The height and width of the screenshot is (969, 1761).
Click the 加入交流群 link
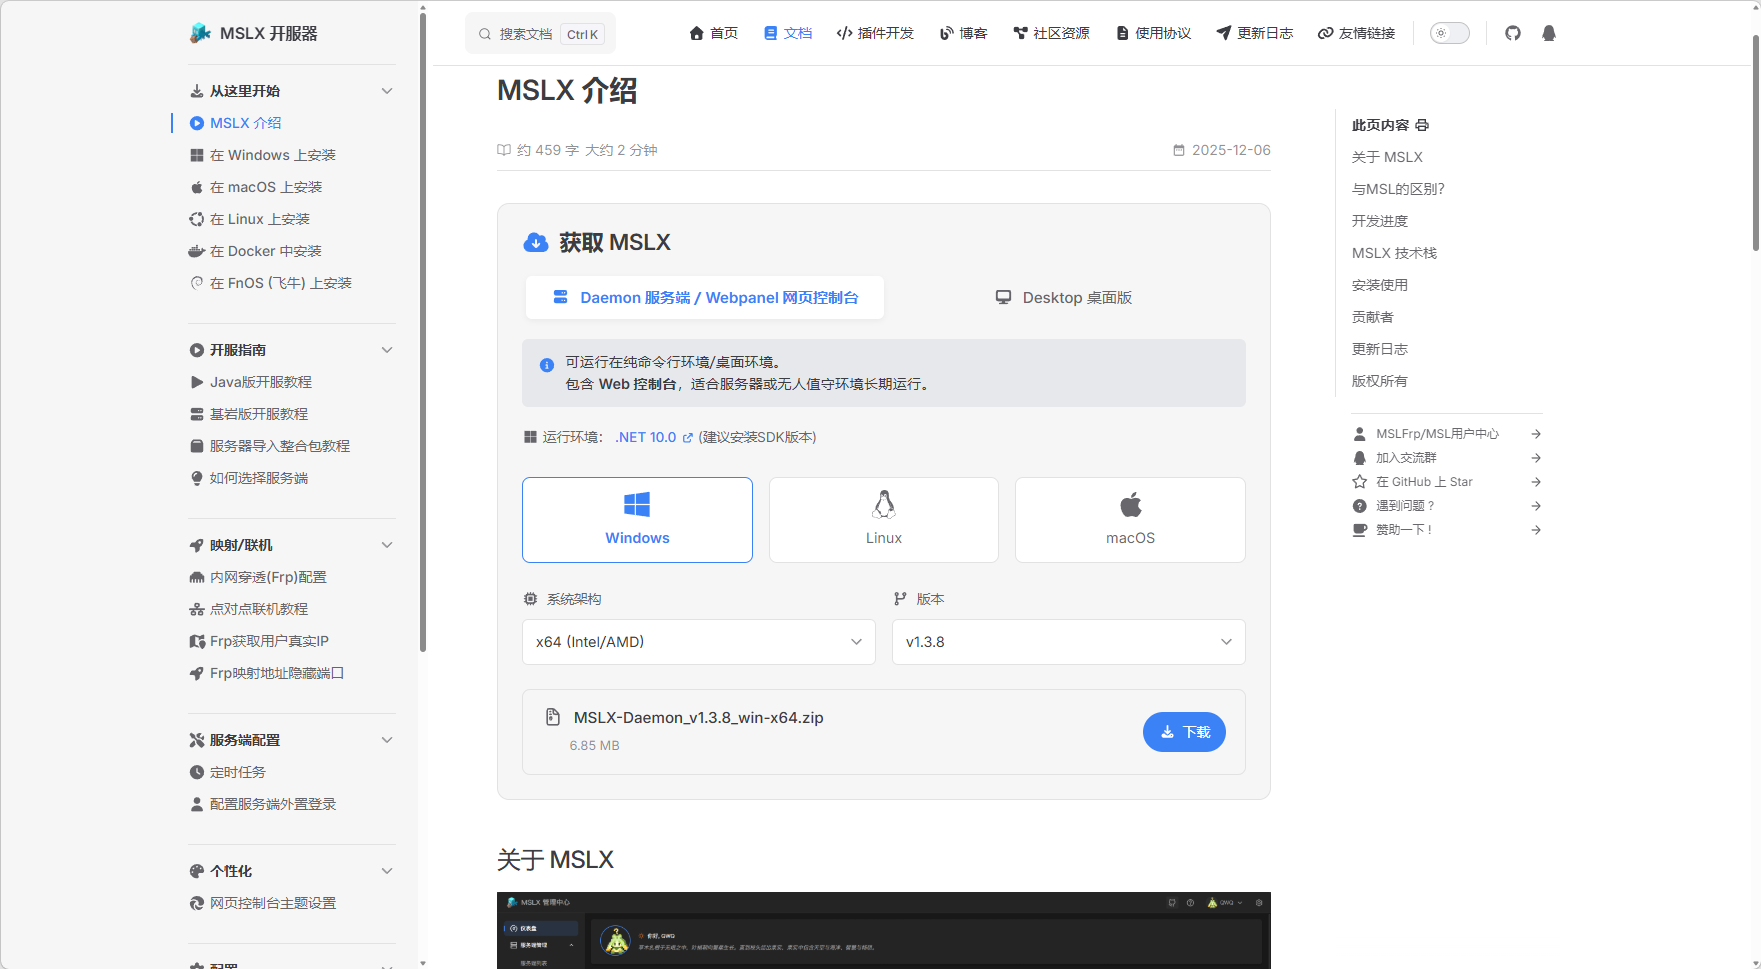pos(1446,458)
